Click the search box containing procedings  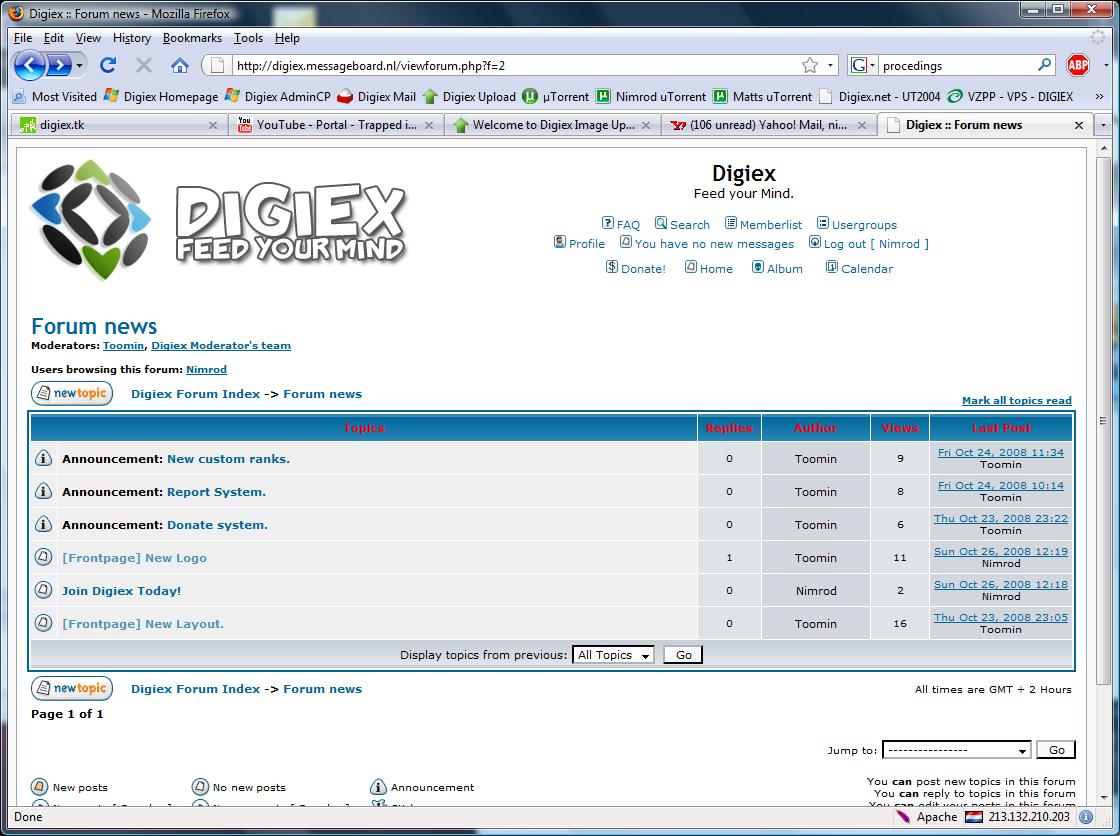[957, 66]
